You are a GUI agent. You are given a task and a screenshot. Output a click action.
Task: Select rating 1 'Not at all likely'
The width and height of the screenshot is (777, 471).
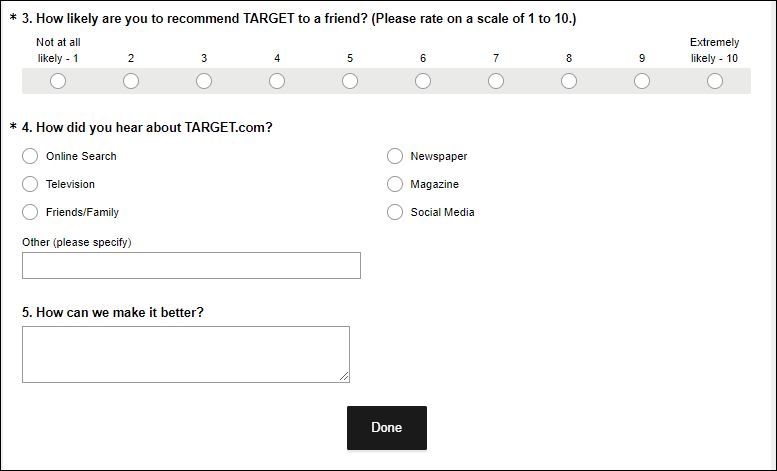pyautogui.click(x=58, y=81)
